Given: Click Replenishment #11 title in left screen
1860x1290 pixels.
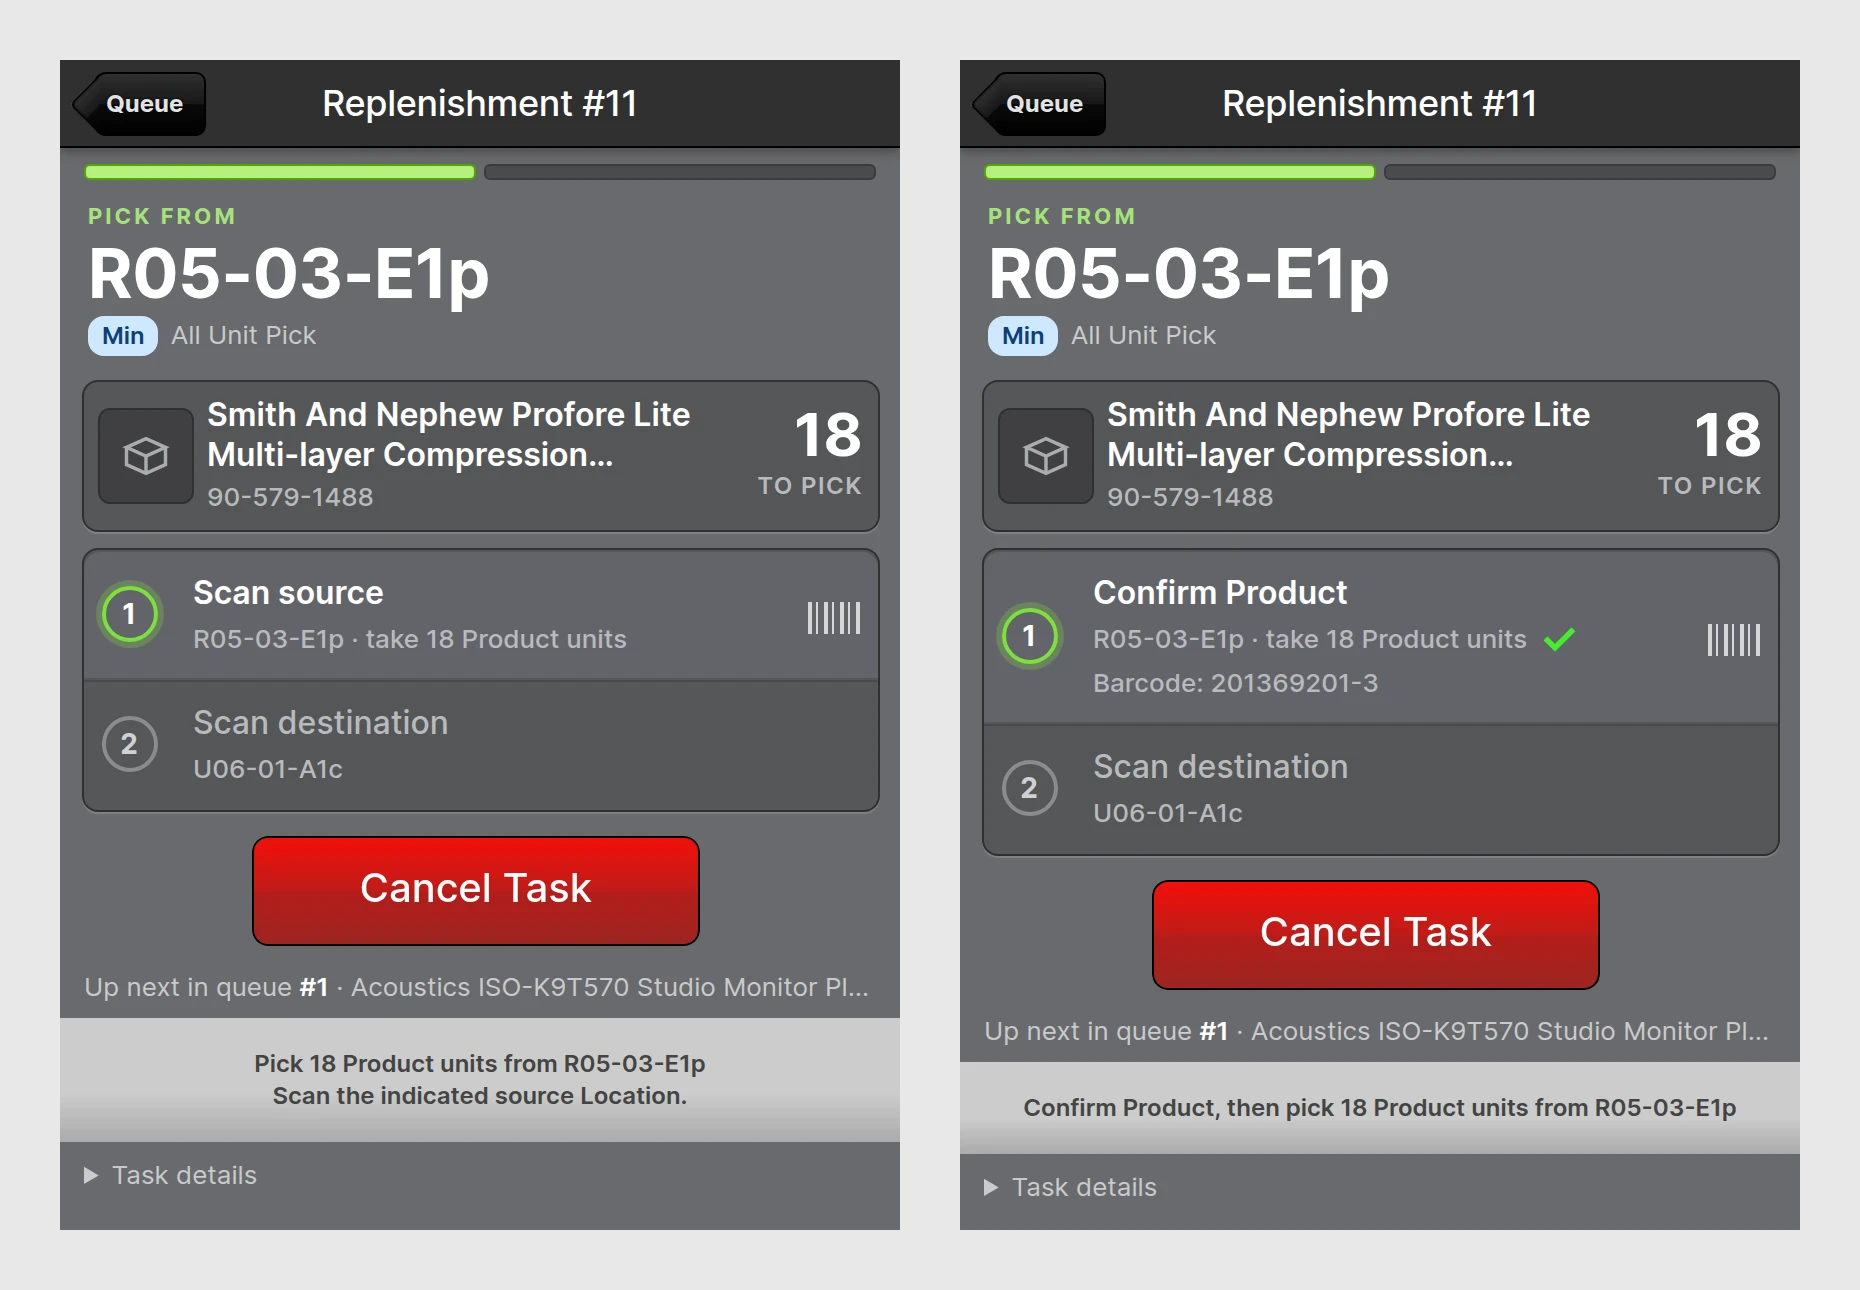Looking at the screenshot, I should (x=480, y=104).
